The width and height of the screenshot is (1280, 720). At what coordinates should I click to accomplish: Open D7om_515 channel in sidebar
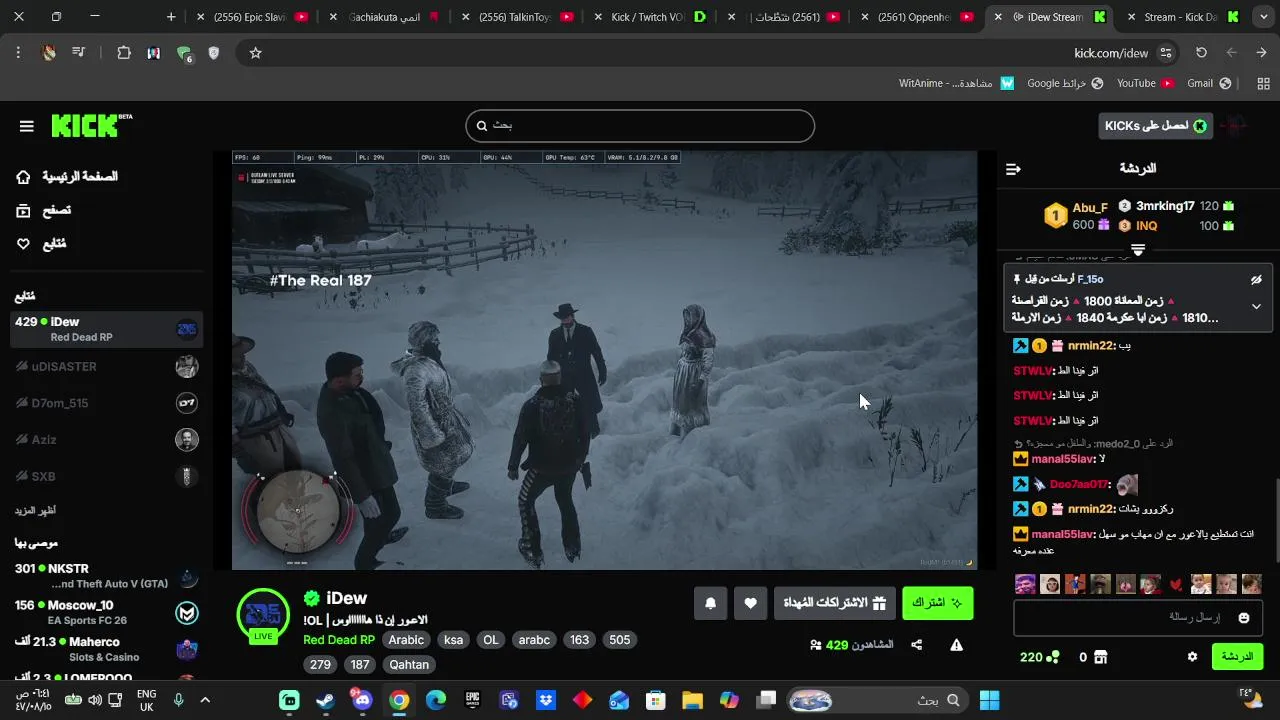pyautogui.click(x=106, y=403)
